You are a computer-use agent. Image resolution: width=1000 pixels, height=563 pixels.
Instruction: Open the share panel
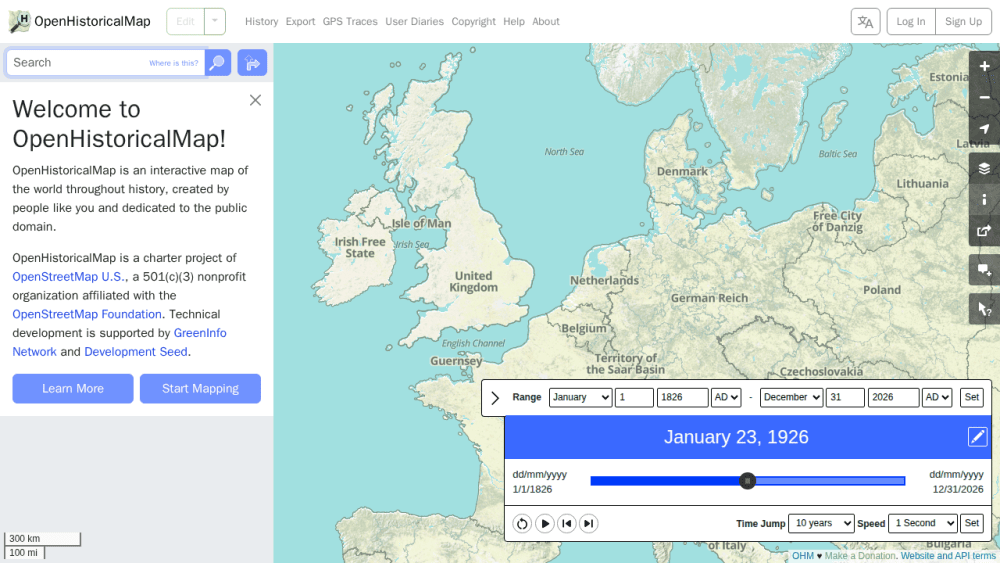coord(984,231)
